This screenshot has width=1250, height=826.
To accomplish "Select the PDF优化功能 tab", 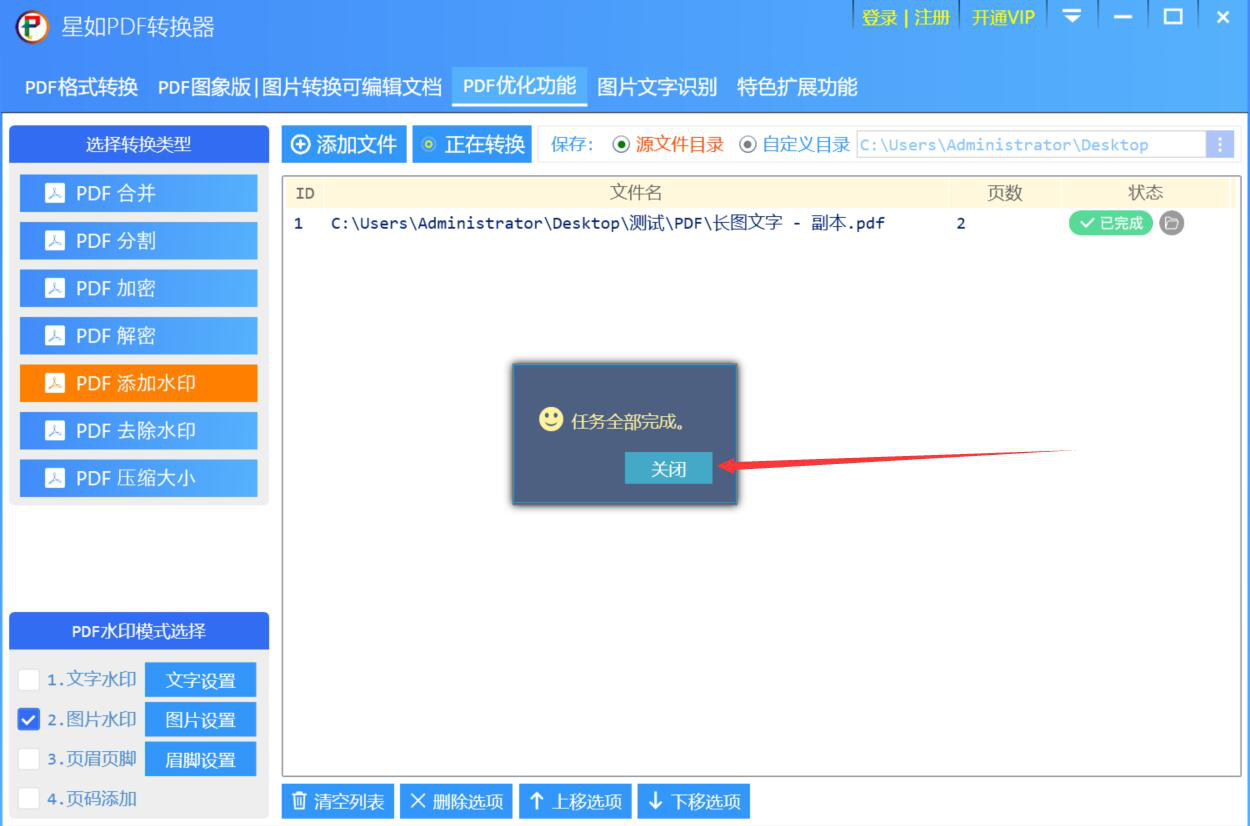I will click(519, 86).
